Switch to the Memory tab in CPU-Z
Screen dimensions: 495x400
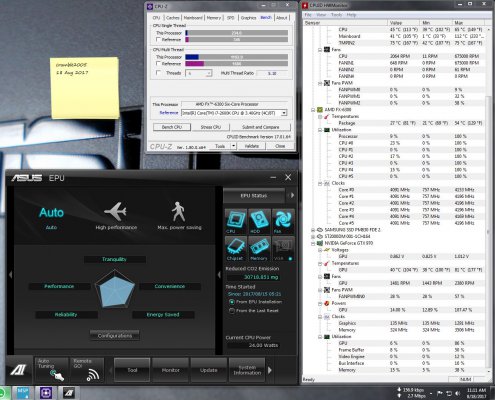tap(214, 18)
